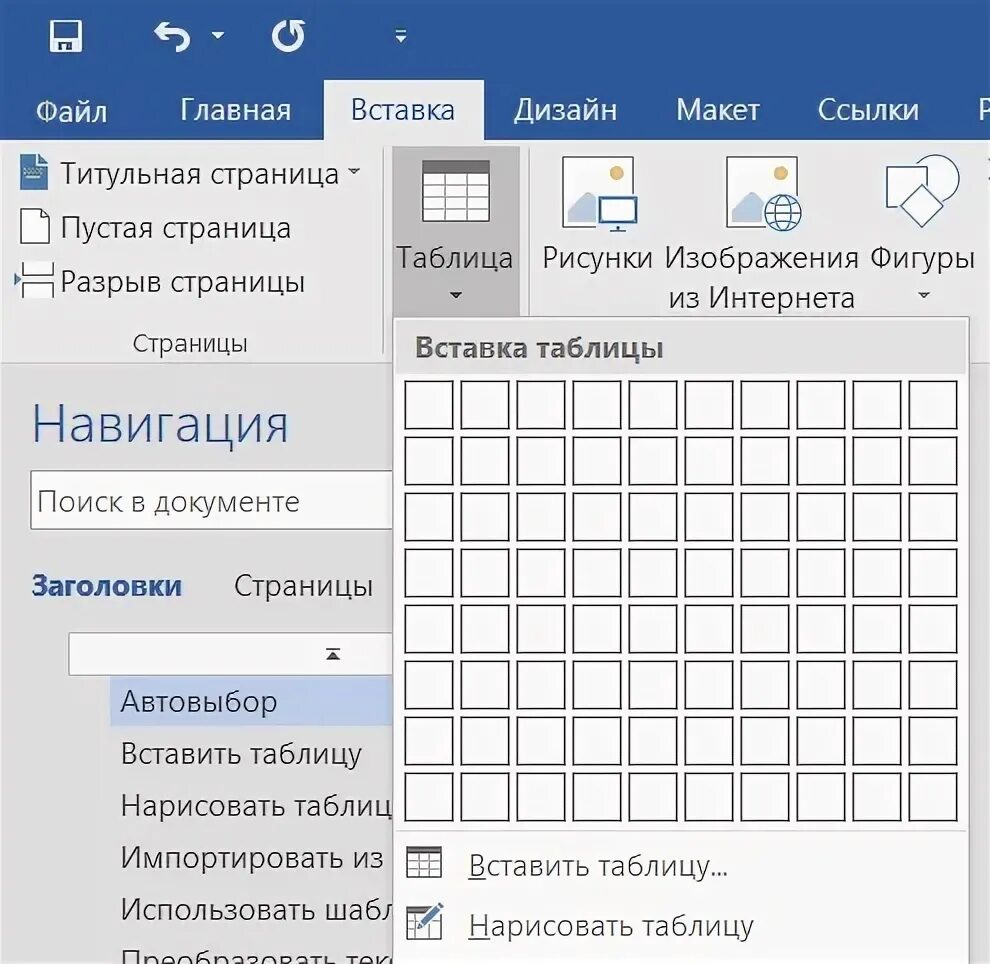Click the Рисунки picture icon
Screen dimensions: 990x964
tap(599, 193)
